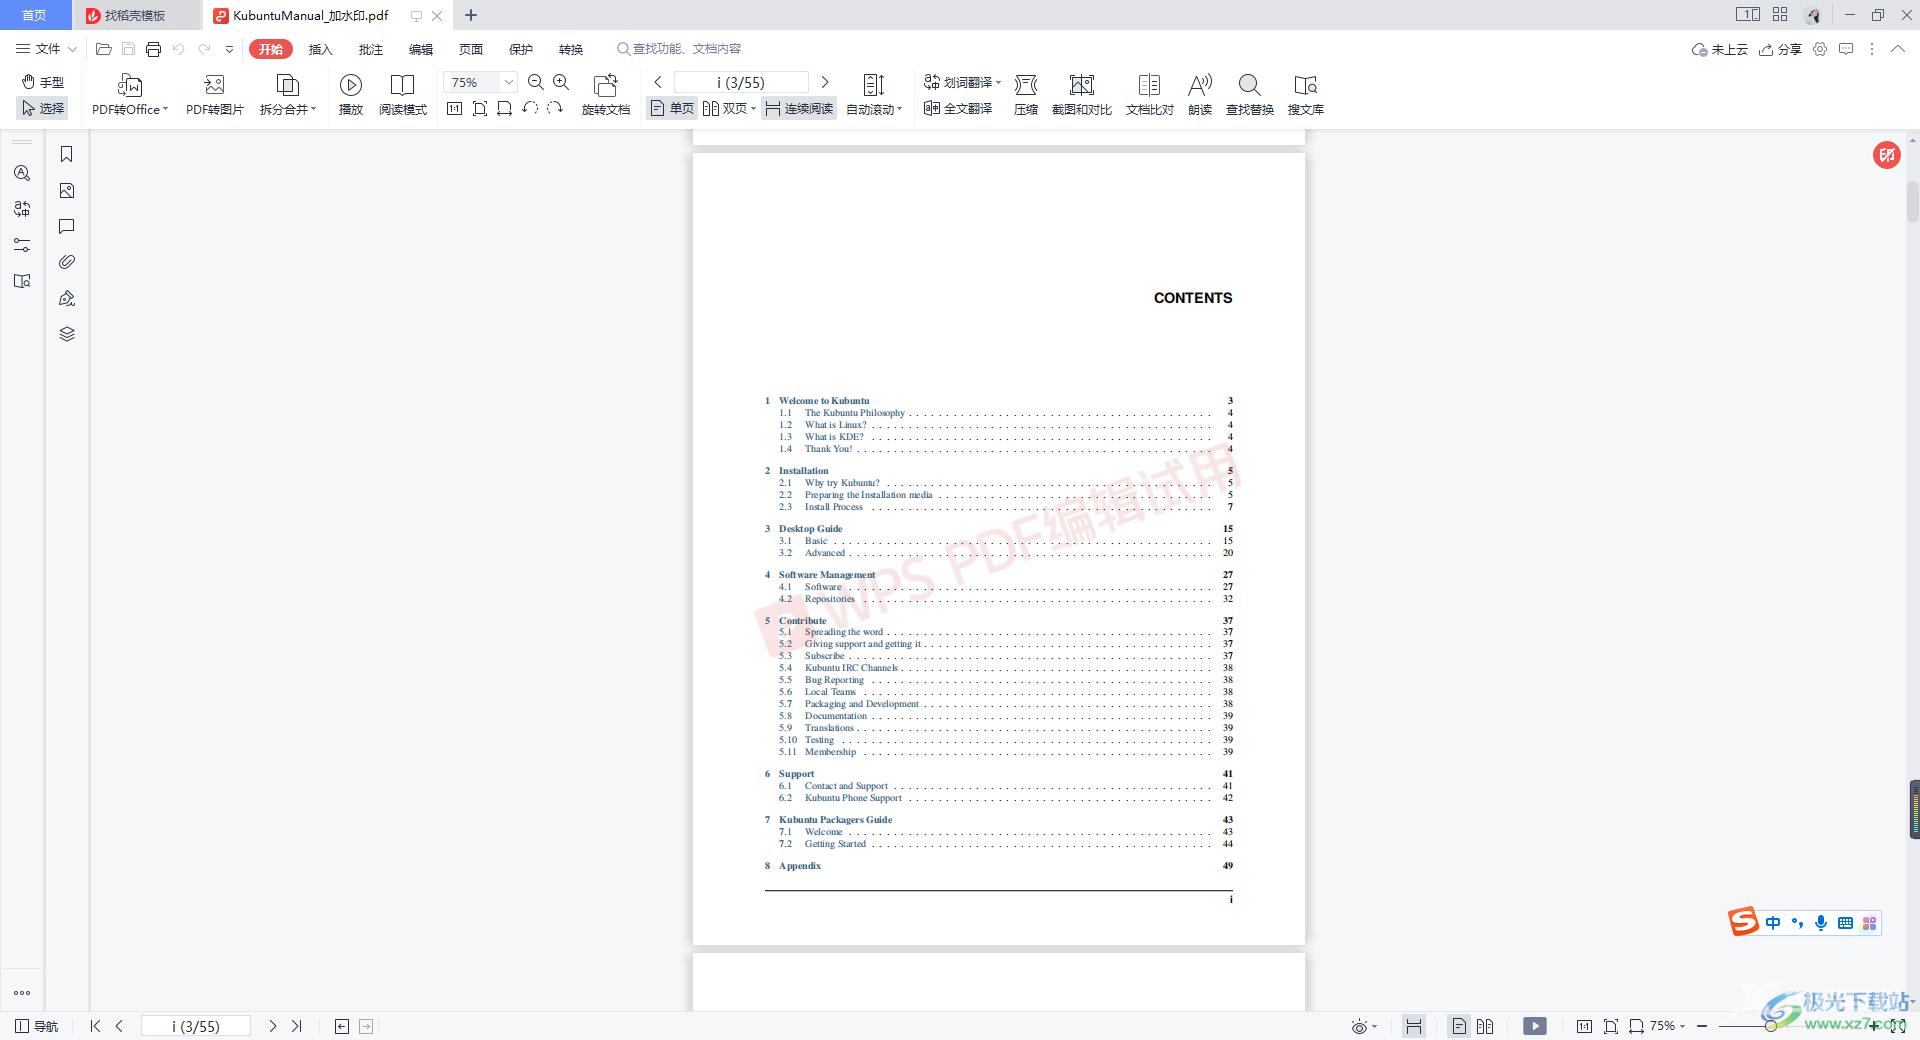Enter reading mode (阅读模式)
The width and height of the screenshot is (1920, 1040).
pos(403,95)
